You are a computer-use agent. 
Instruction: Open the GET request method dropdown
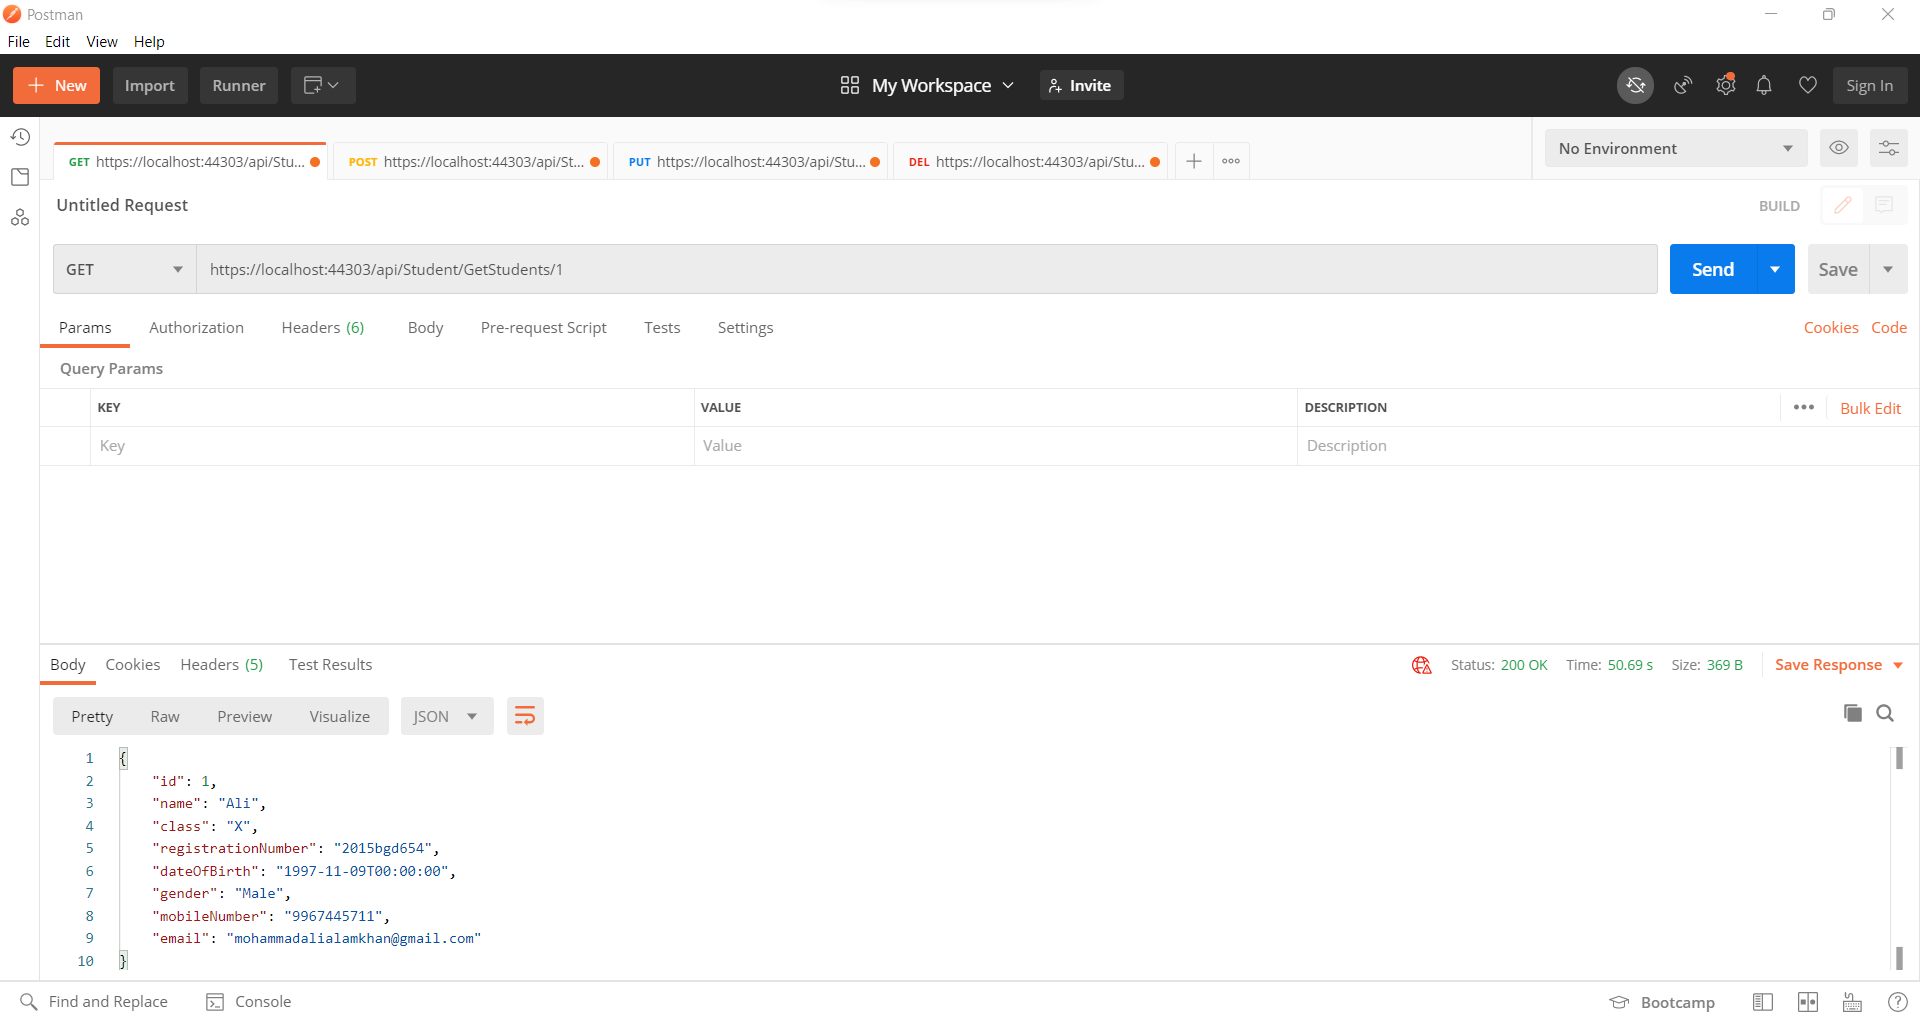[x=123, y=268]
